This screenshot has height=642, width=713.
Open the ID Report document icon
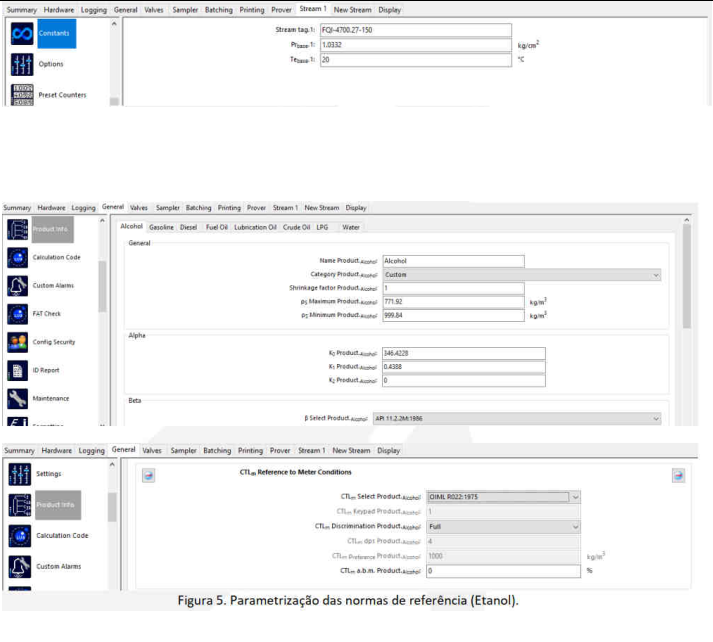(x=18, y=370)
